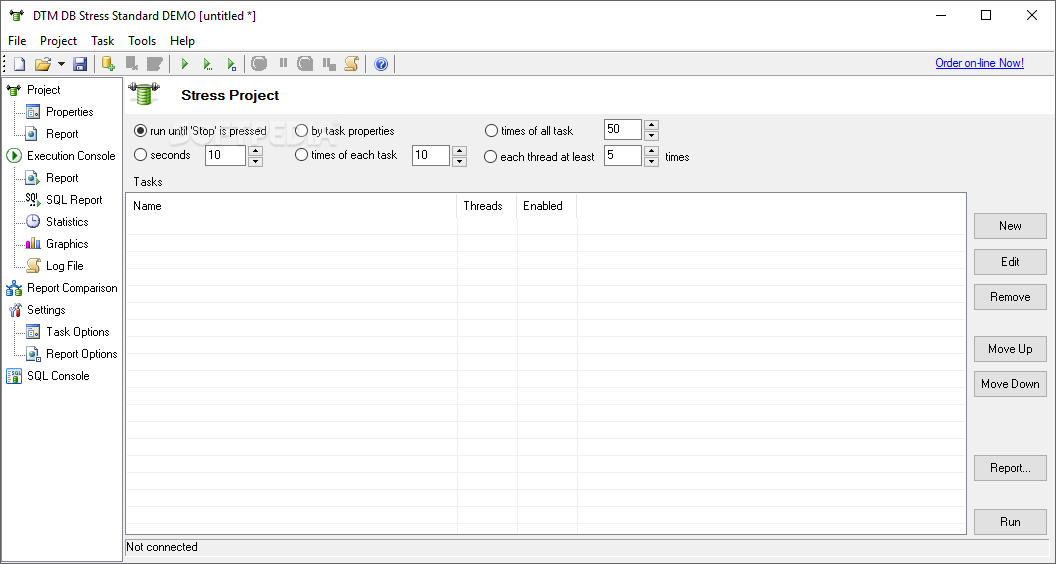Increase 'times of each task' spinner
The image size is (1056, 564).
coord(459,150)
